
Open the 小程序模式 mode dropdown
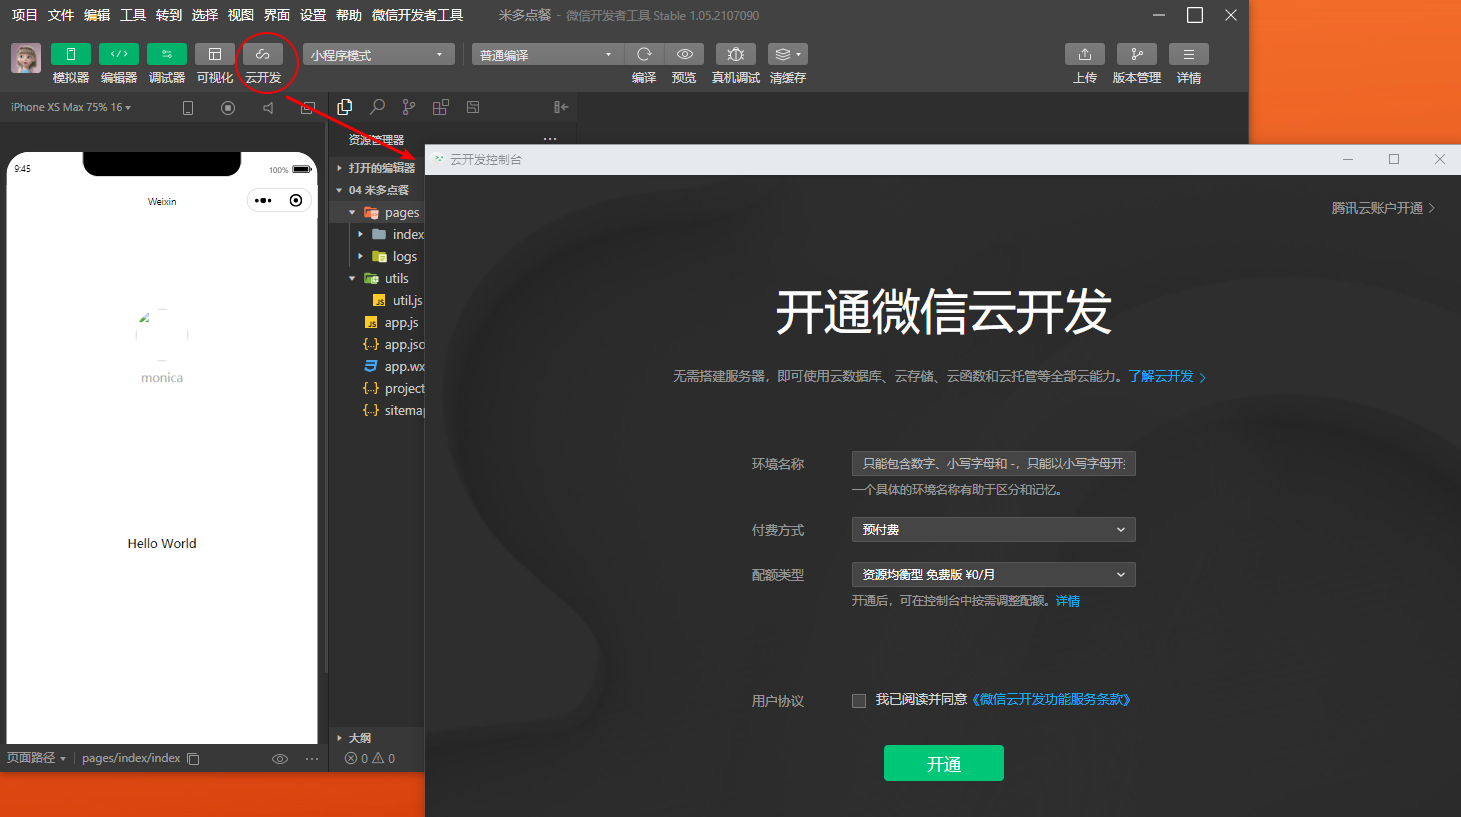click(x=379, y=54)
